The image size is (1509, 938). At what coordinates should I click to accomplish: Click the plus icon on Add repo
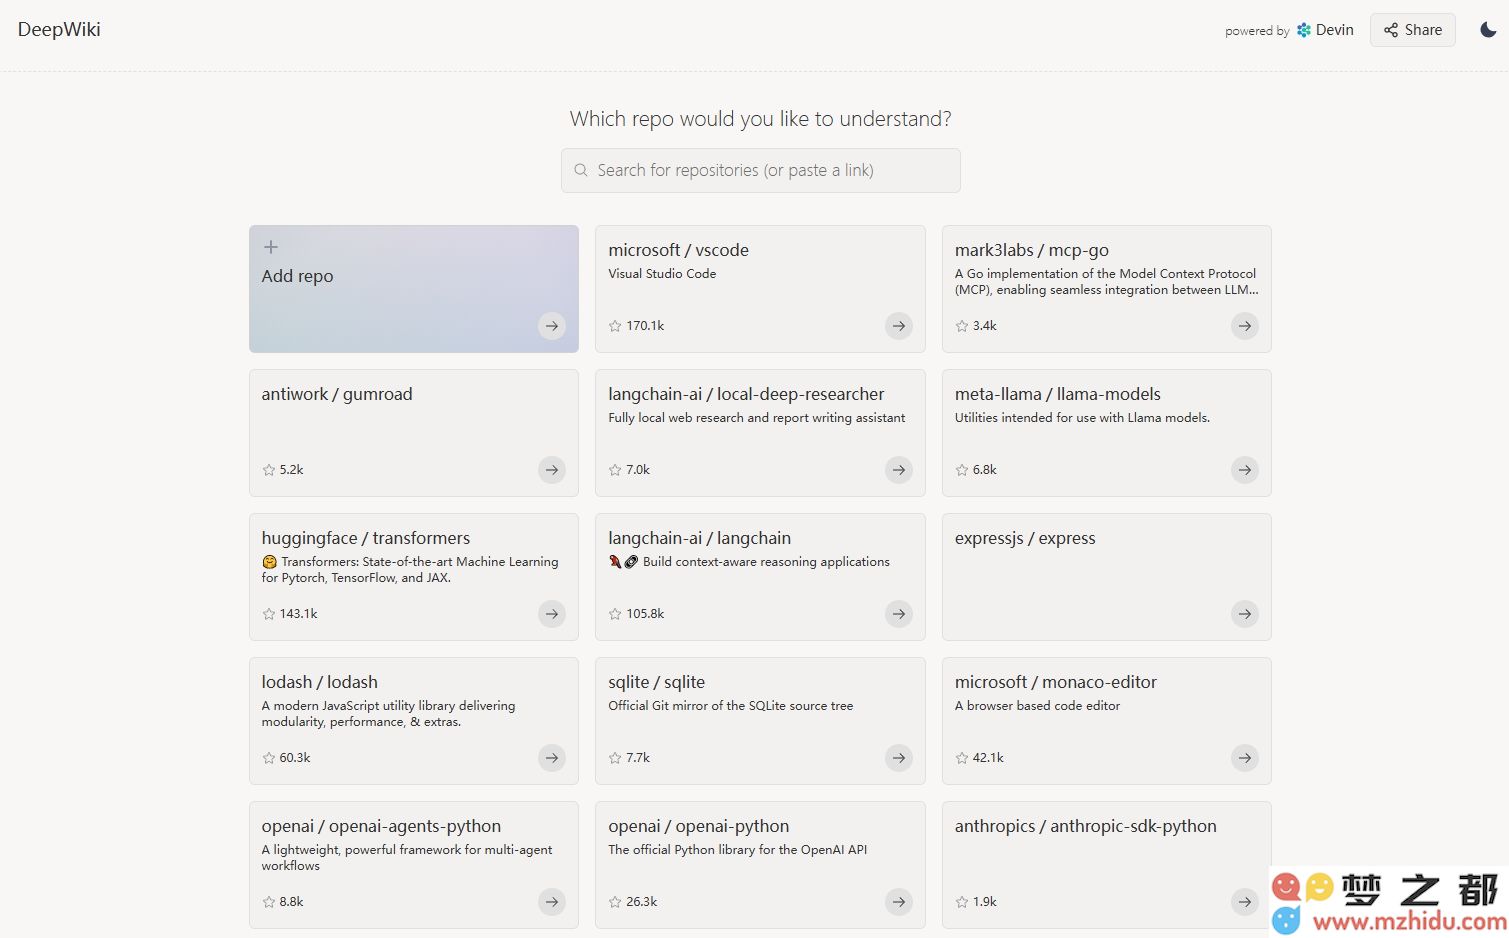tap(270, 247)
